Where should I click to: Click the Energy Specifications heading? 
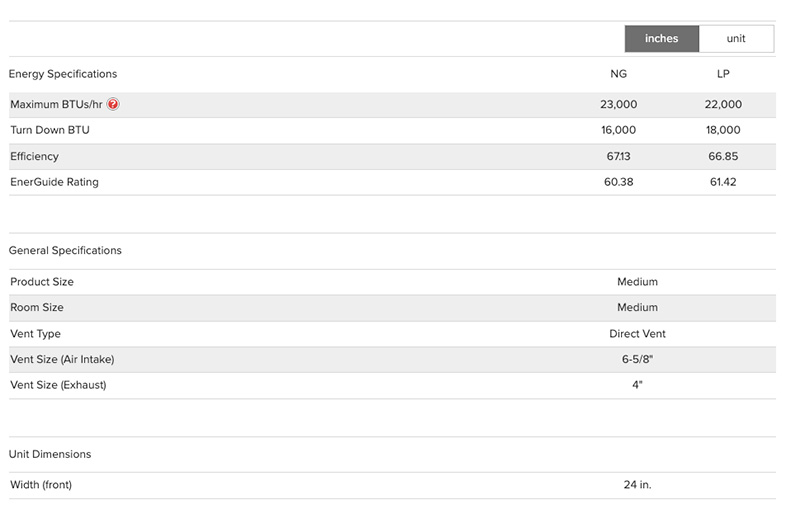63,74
